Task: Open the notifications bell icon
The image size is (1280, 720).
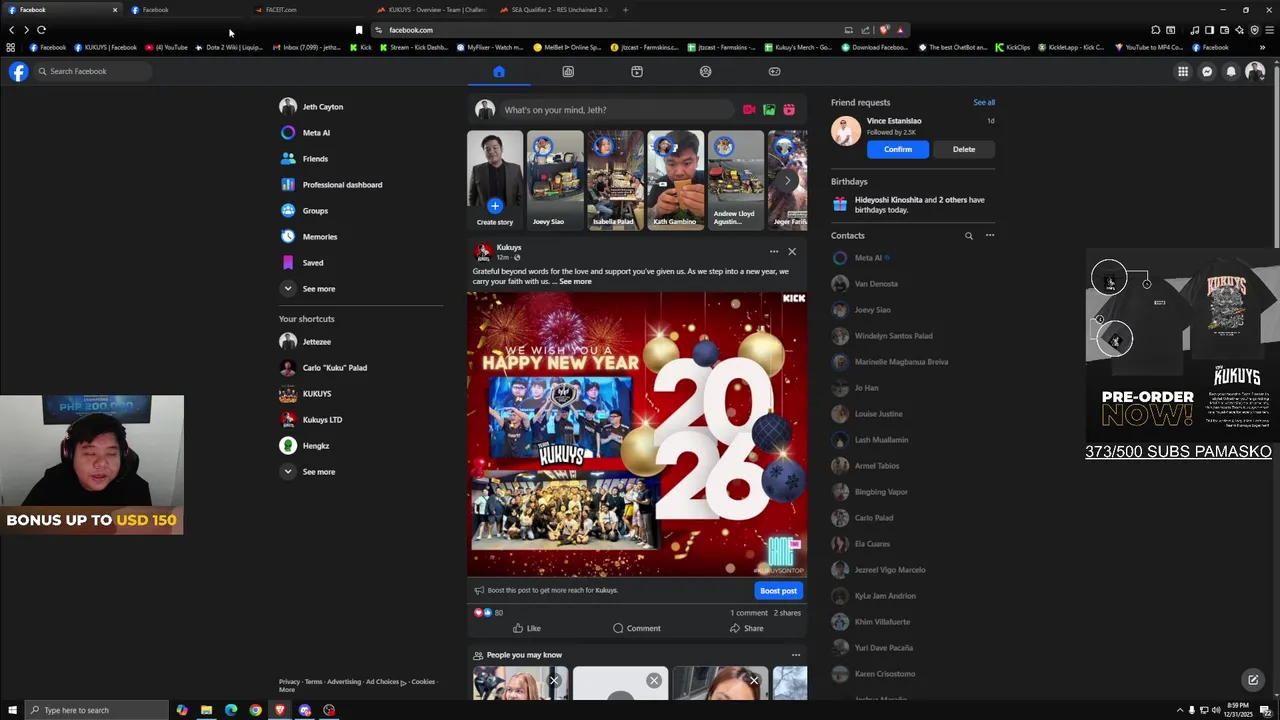Action: (x=1231, y=71)
